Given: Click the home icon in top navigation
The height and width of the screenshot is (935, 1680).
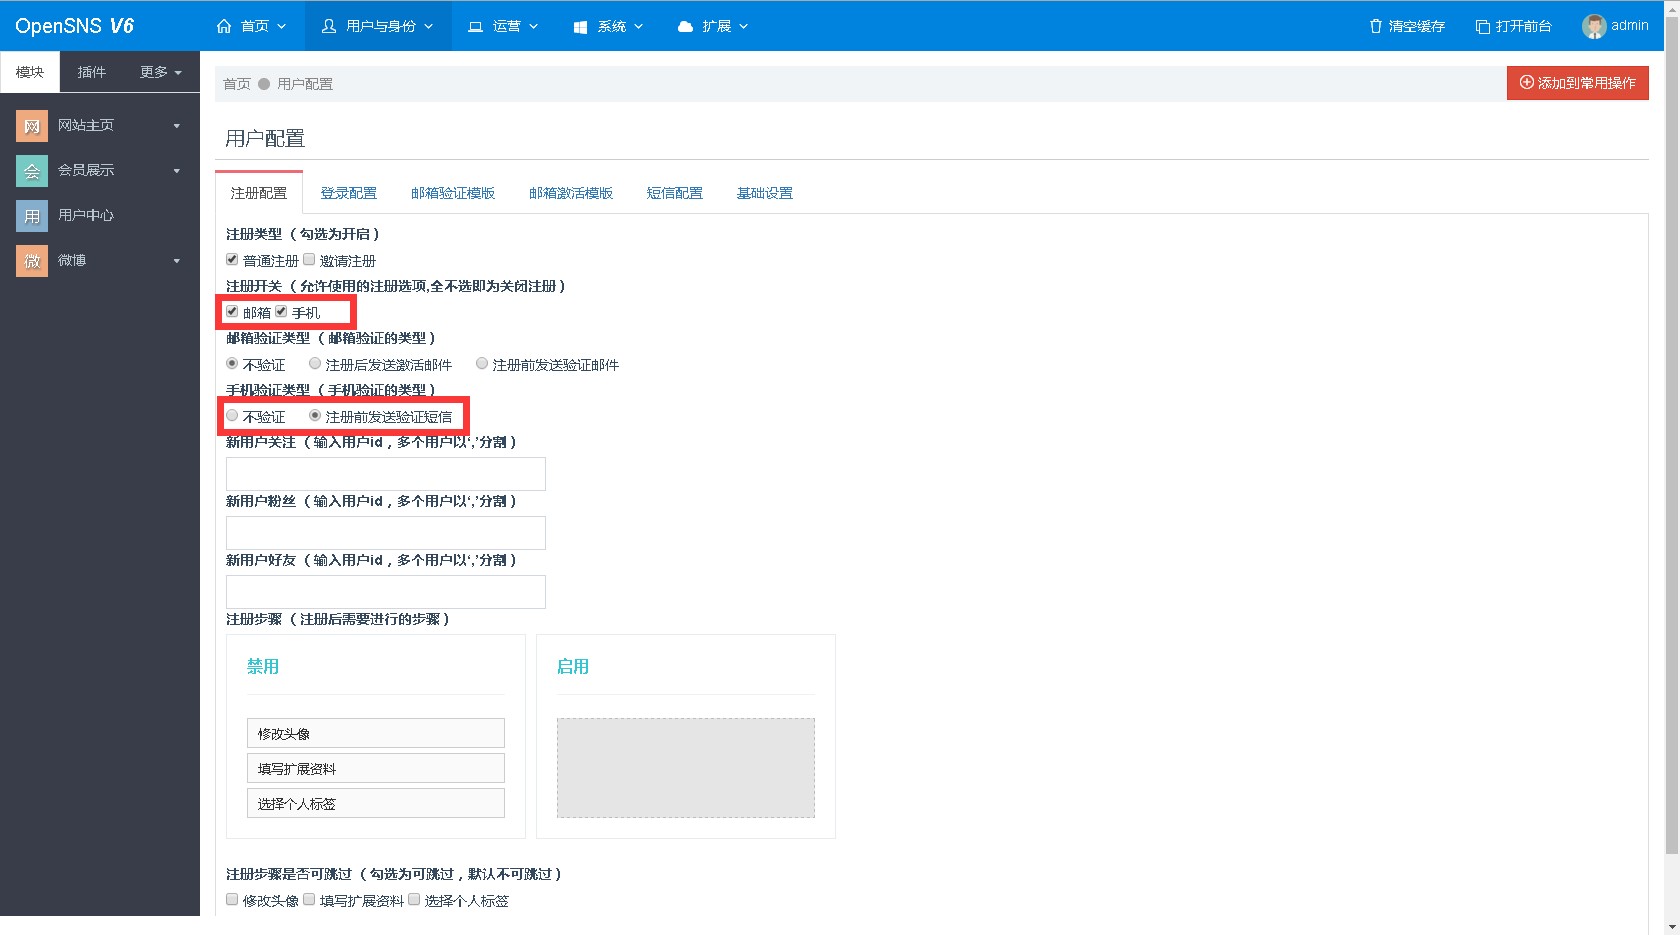Looking at the screenshot, I should [x=224, y=26].
